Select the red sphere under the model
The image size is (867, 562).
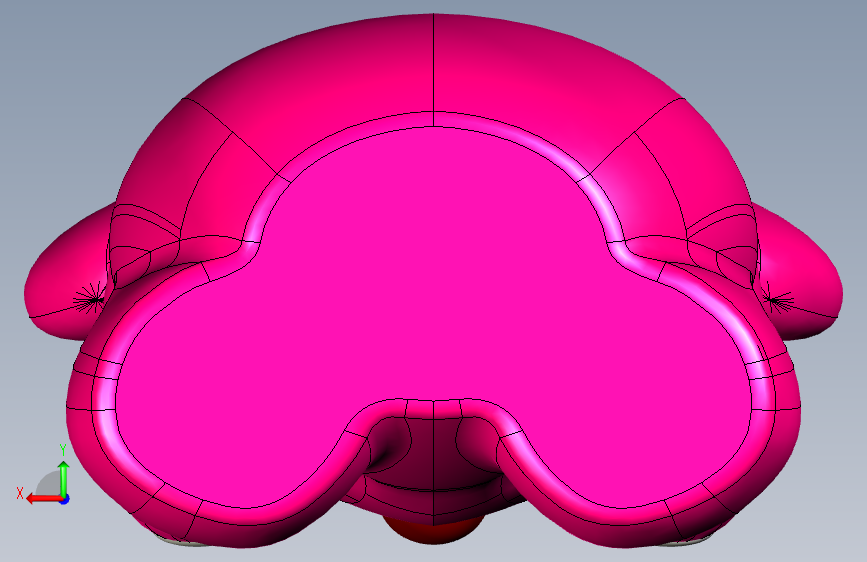pos(434,530)
